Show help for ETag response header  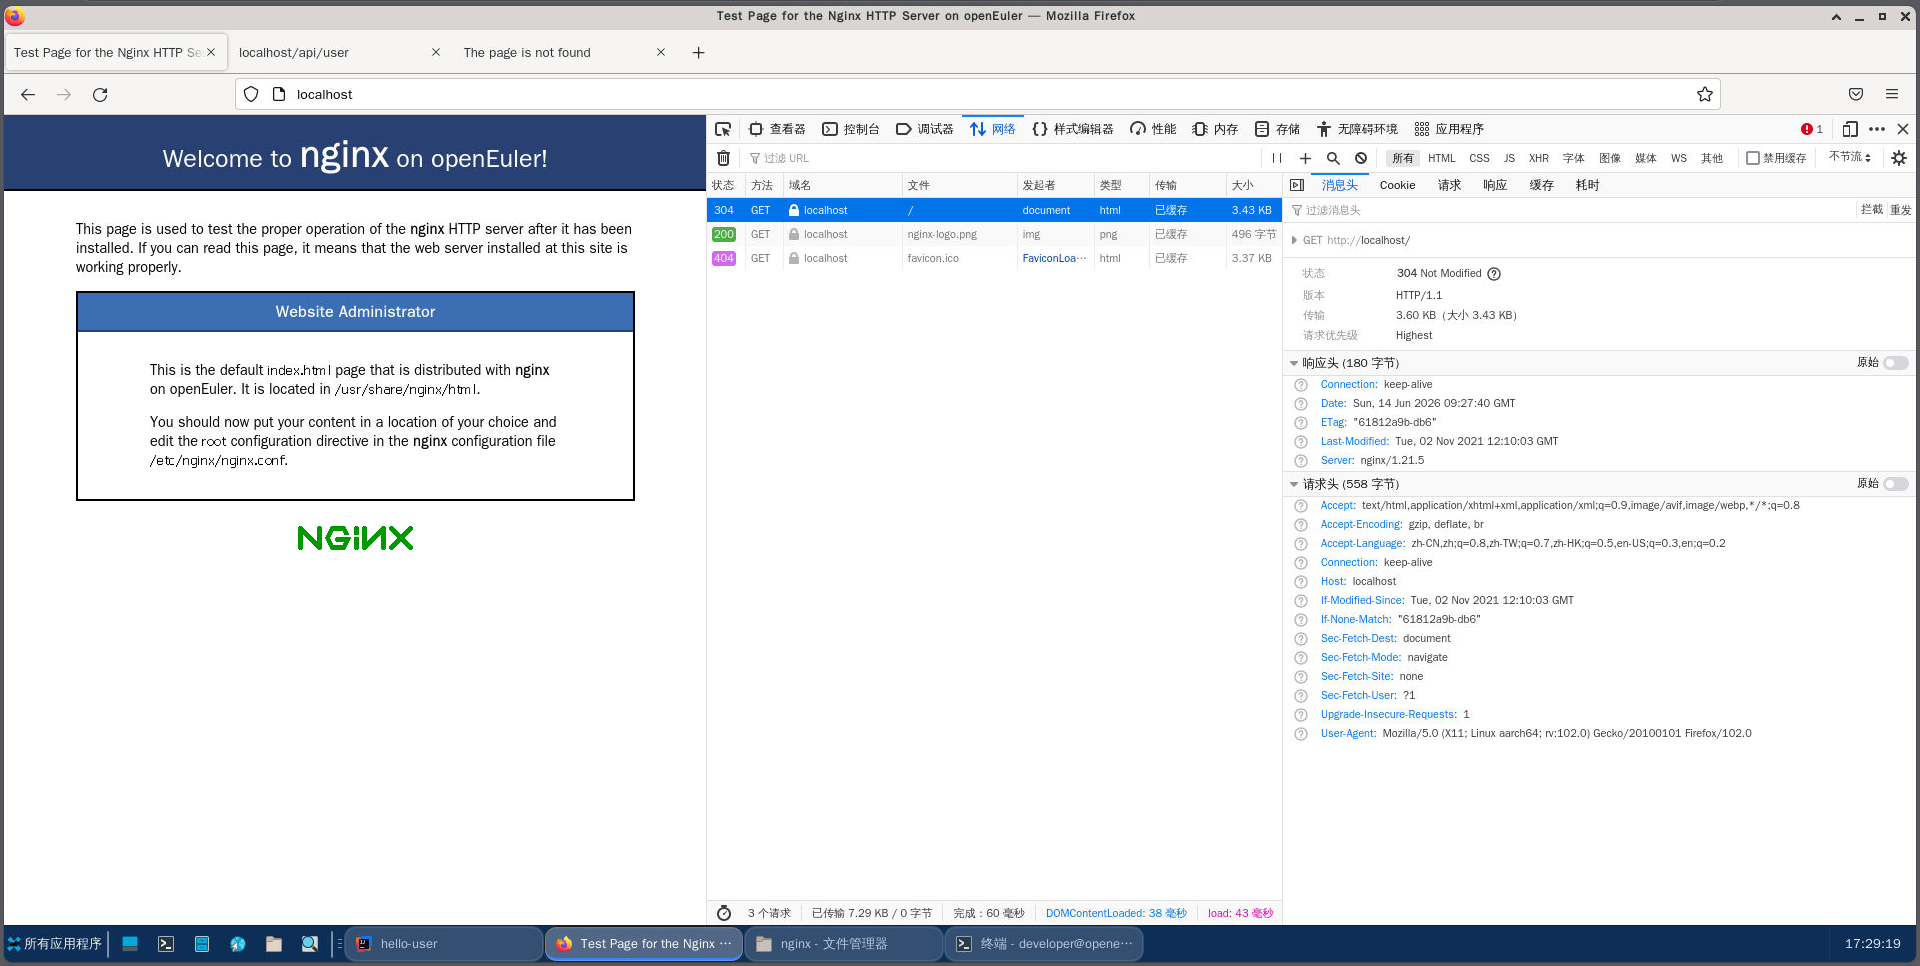click(x=1301, y=423)
